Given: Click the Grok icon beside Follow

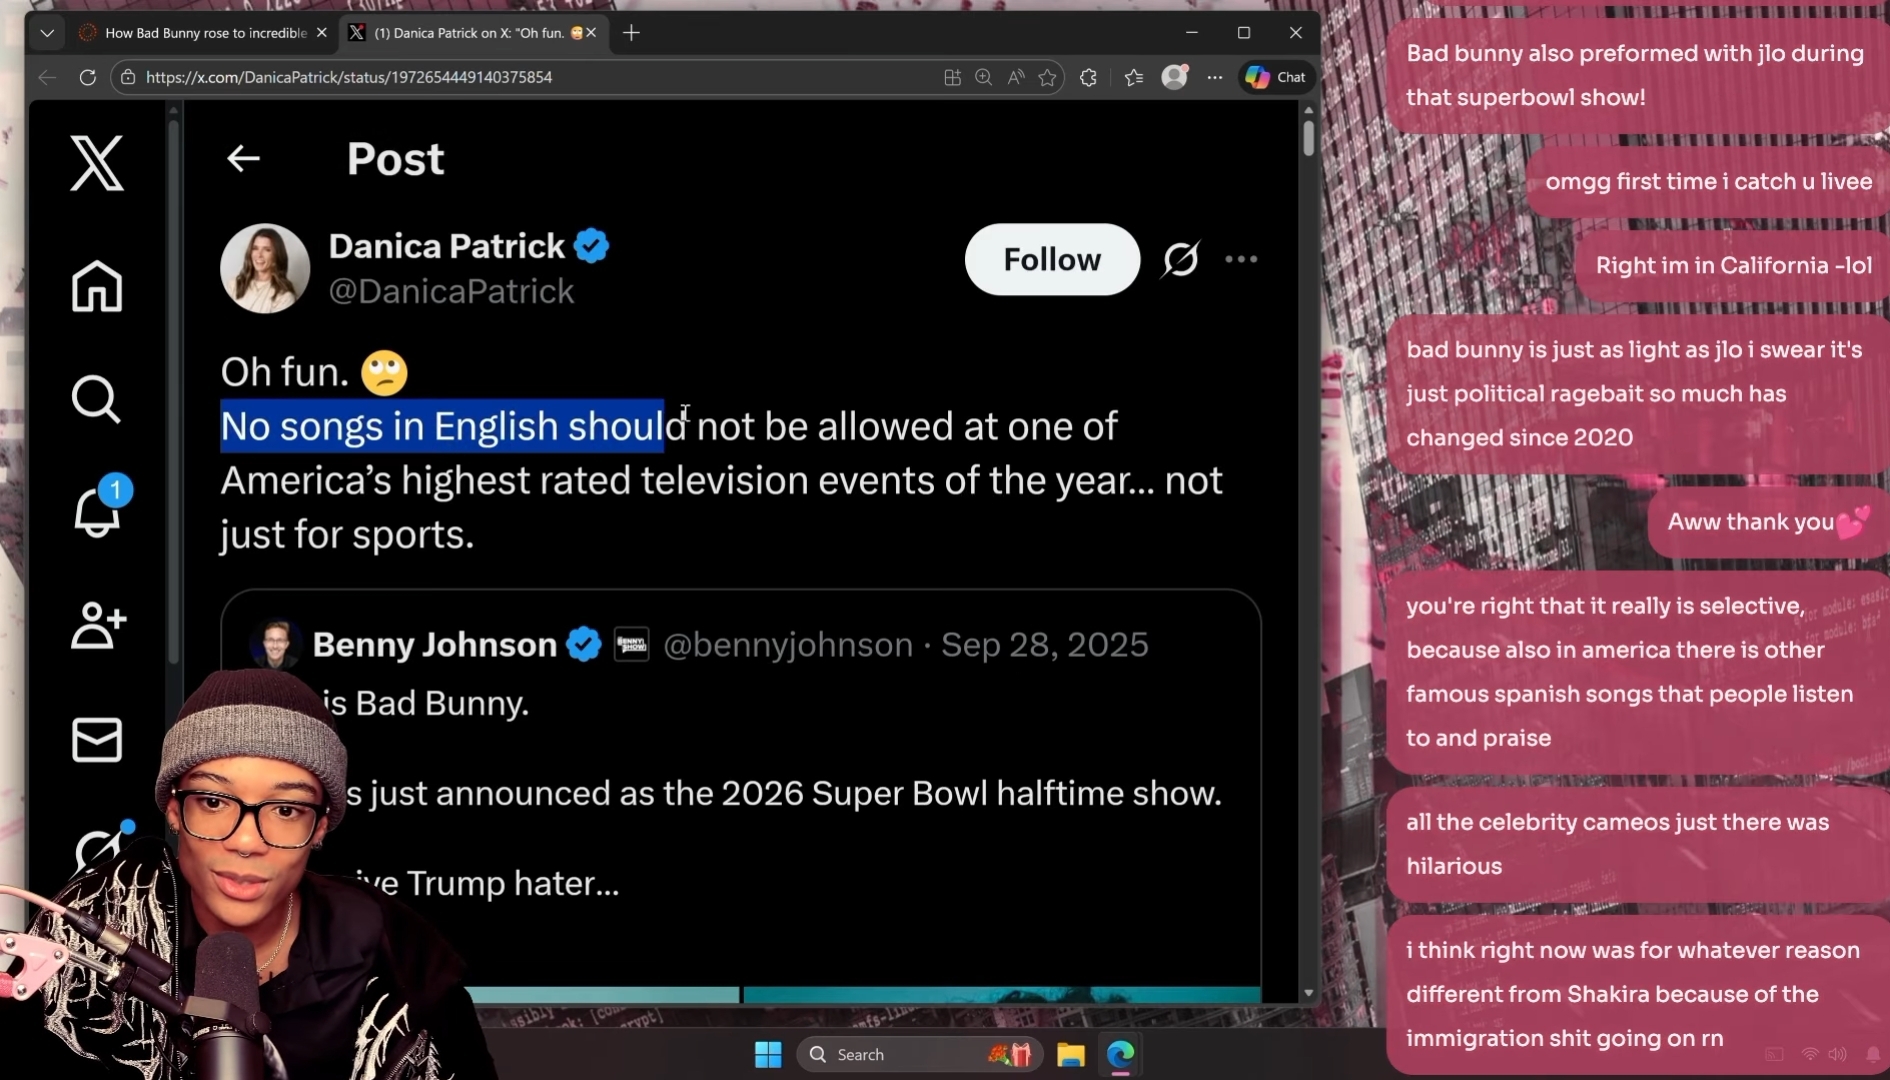Looking at the screenshot, I should pyautogui.click(x=1180, y=259).
